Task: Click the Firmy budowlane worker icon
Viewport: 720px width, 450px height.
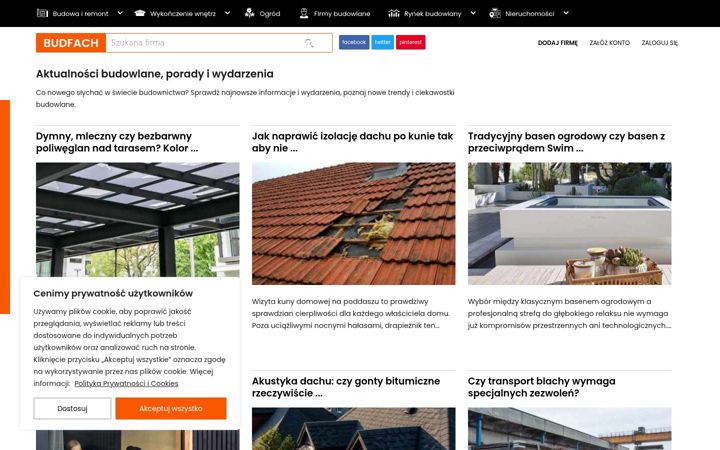Action: 304,13
